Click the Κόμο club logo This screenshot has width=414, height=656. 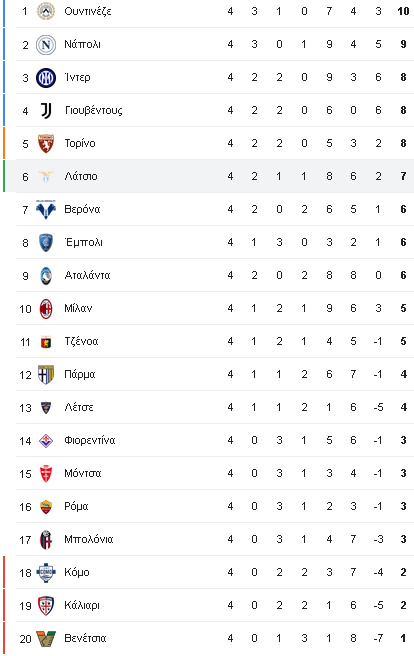tap(46, 572)
